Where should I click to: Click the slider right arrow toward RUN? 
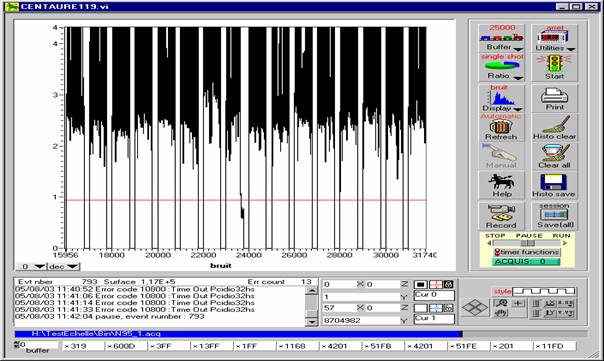pos(565,243)
